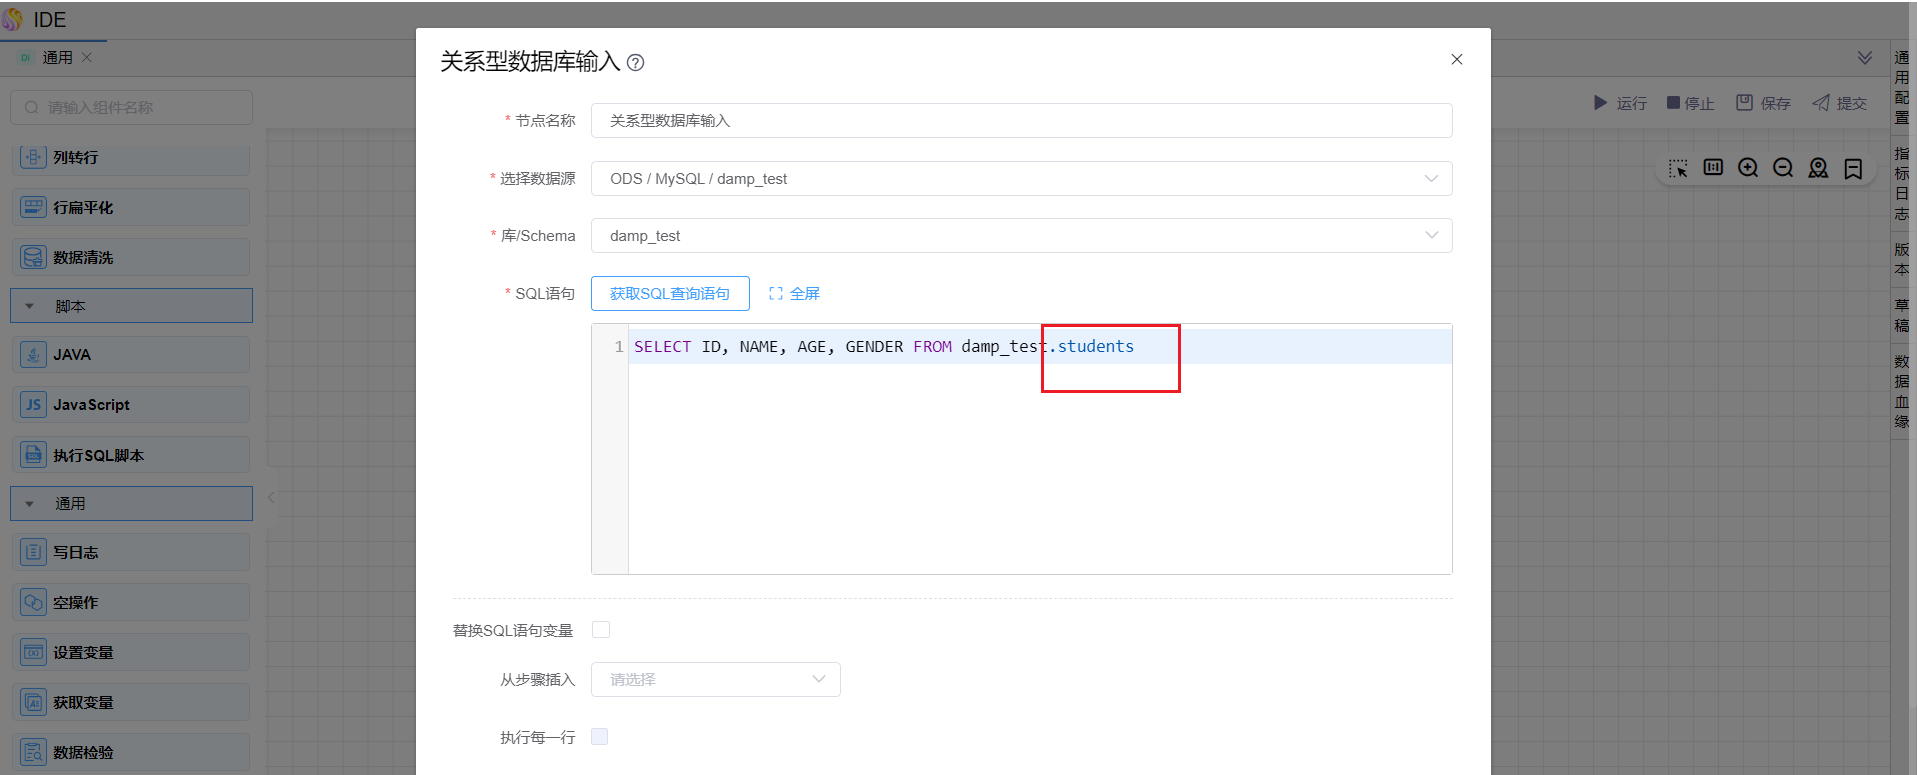Select the 数据清洗 component icon
The height and width of the screenshot is (775, 1917).
[x=33, y=257]
